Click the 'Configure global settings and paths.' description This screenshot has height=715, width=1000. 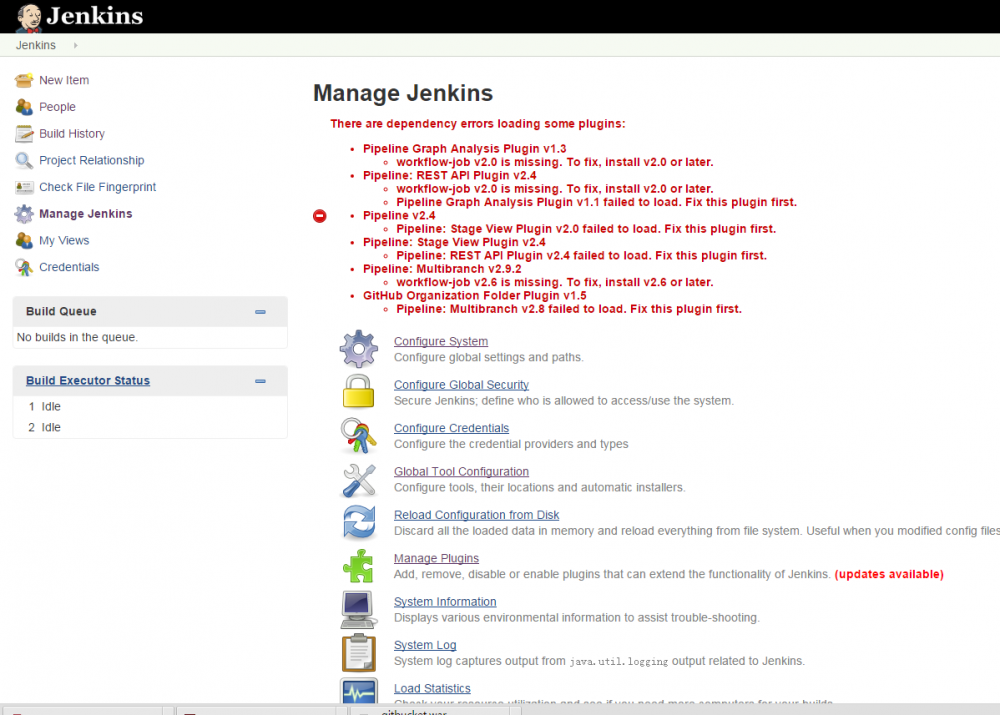point(489,358)
